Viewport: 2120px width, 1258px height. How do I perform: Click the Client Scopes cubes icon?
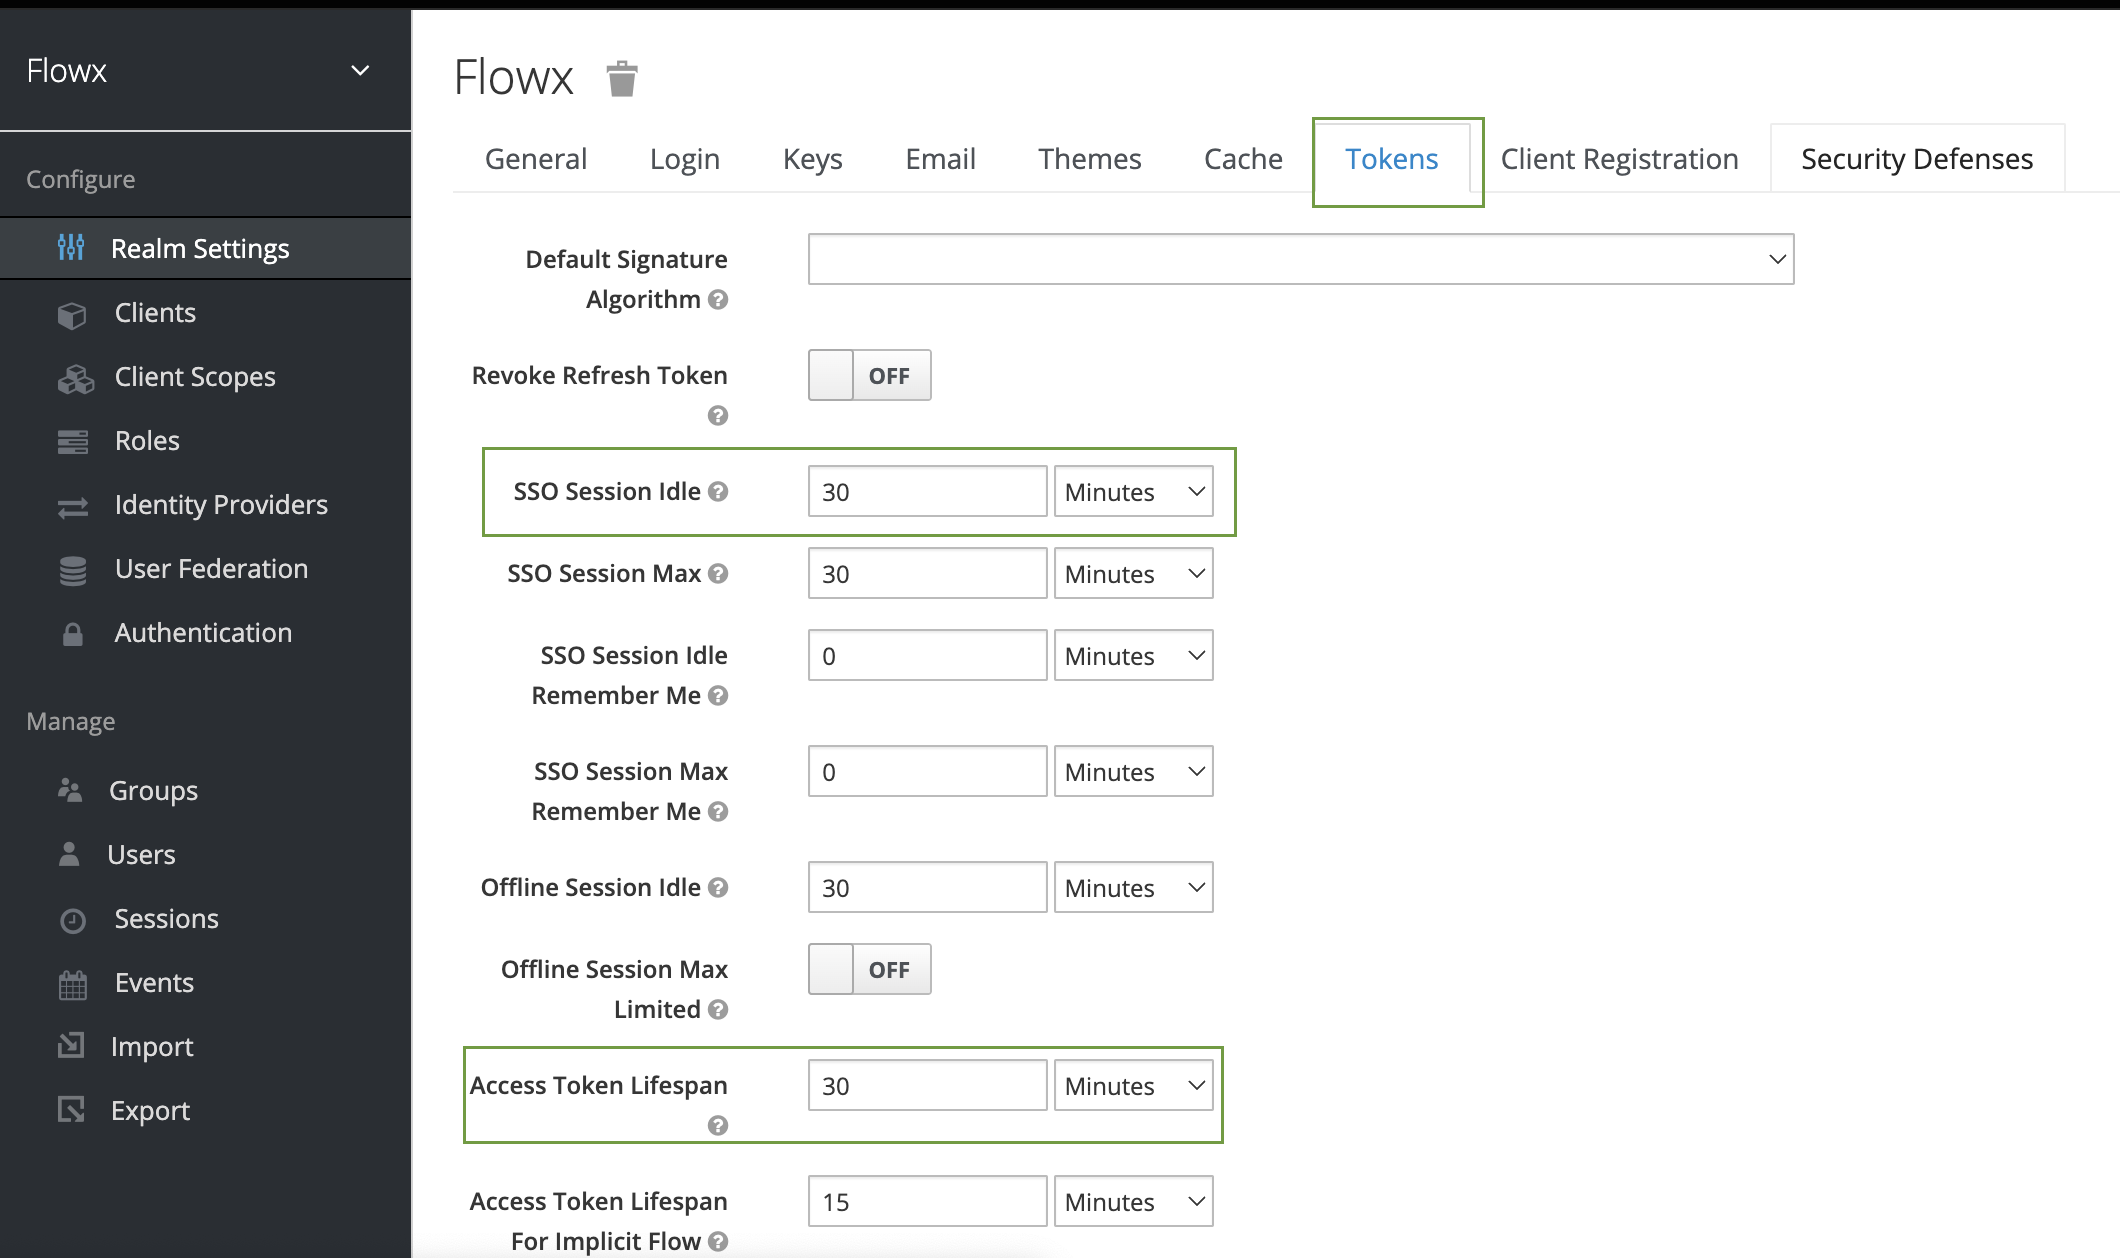(75, 379)
